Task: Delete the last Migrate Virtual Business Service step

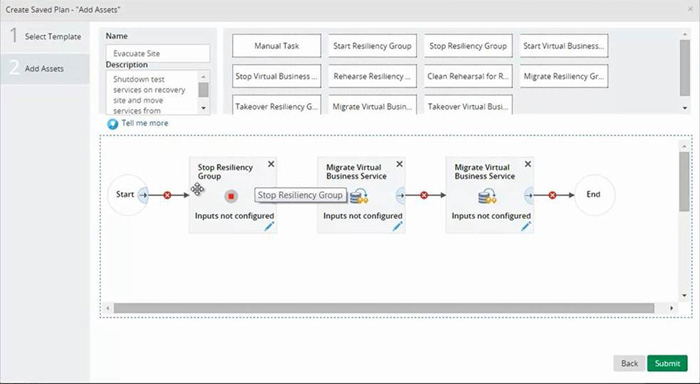Action: click(x=528, y=164)
